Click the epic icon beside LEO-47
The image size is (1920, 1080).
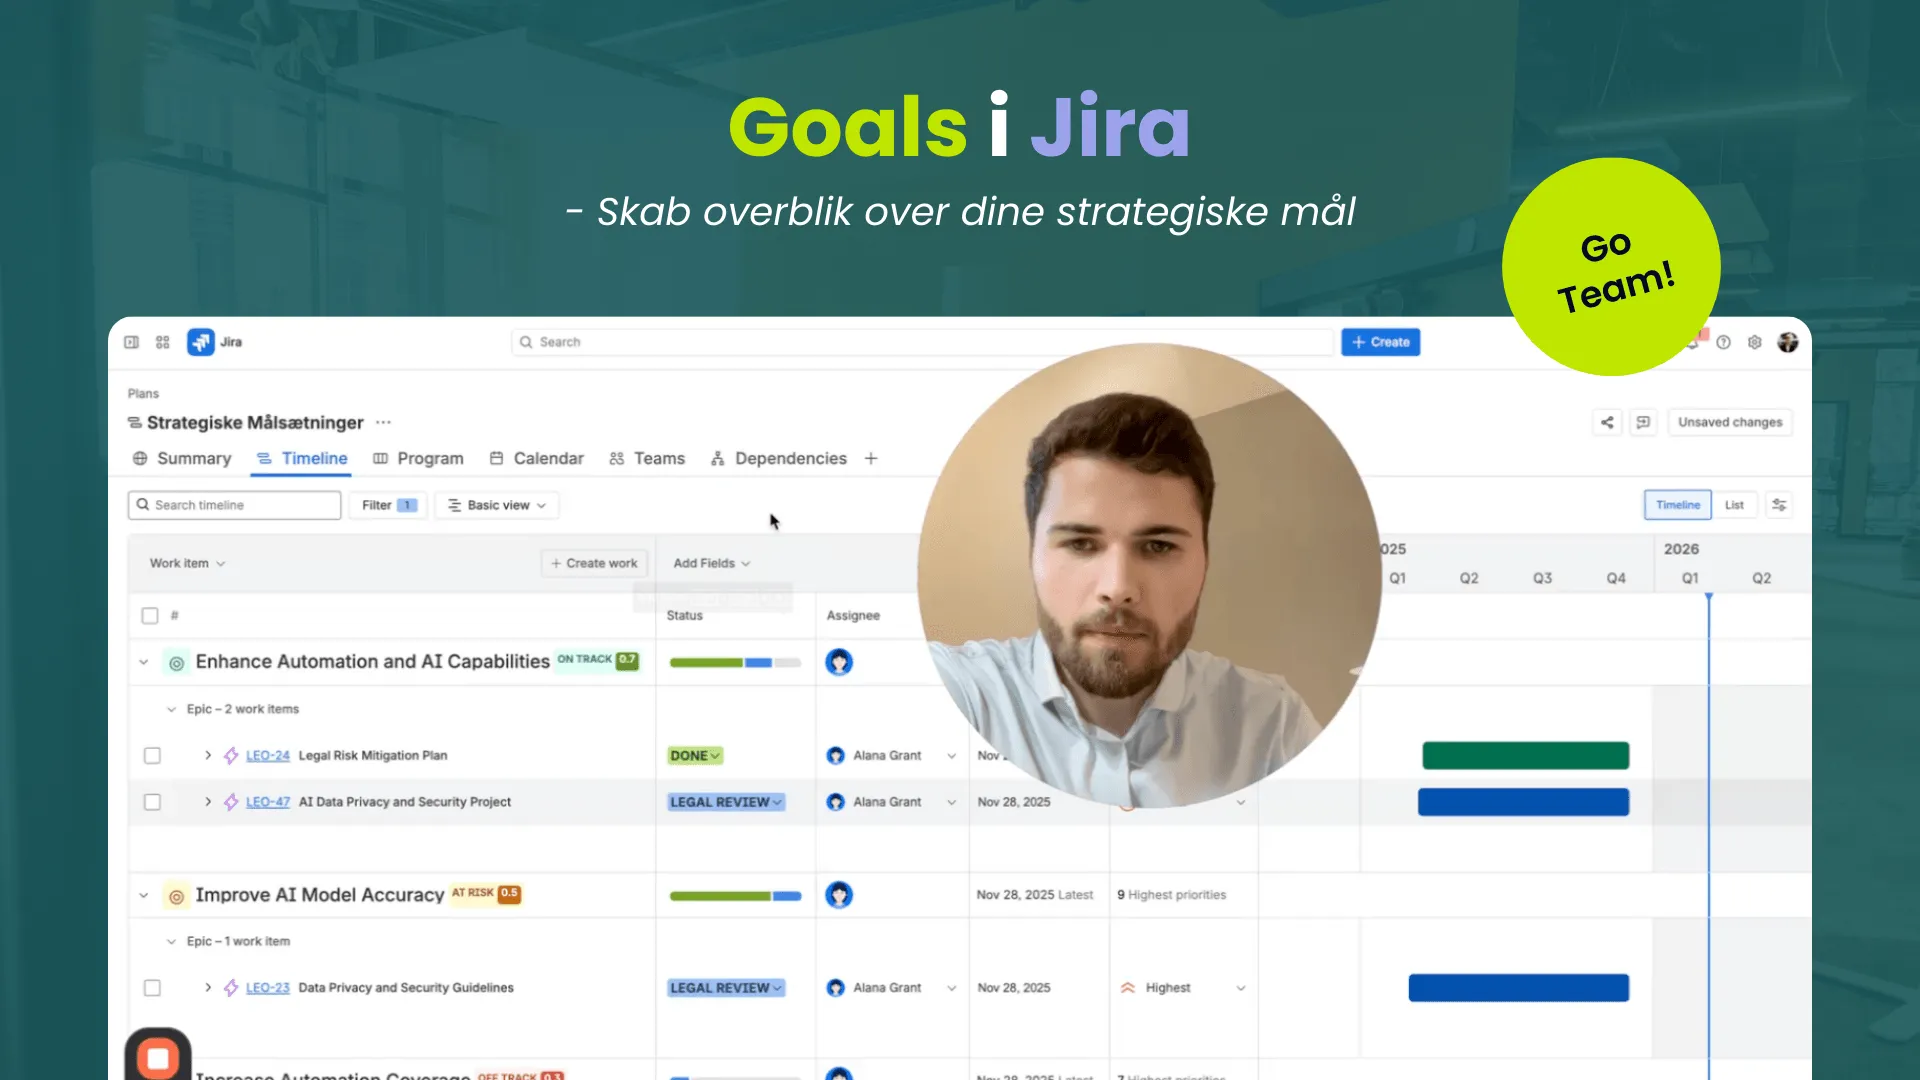tap(231, 802)
